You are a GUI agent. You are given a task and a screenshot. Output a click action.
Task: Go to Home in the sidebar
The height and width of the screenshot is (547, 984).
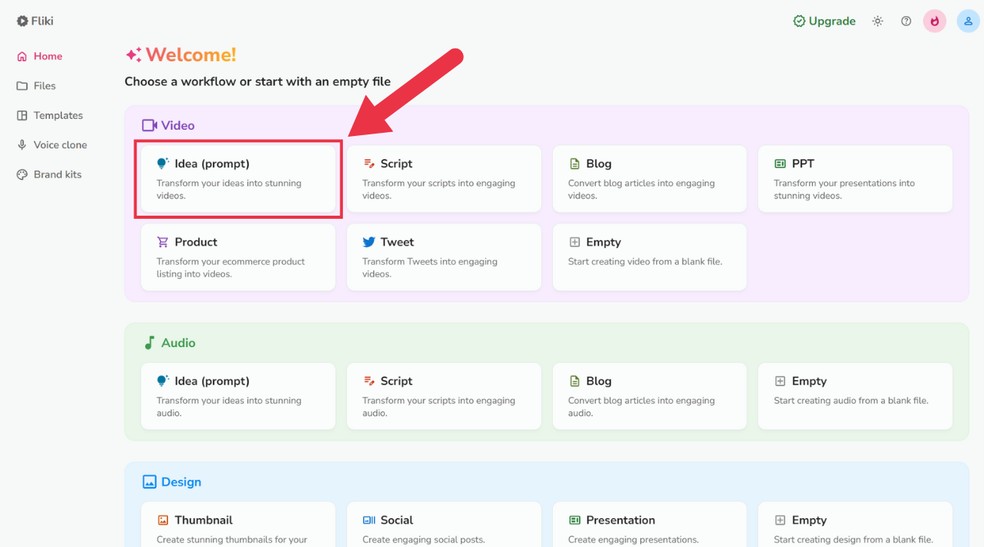coord(47,57)
